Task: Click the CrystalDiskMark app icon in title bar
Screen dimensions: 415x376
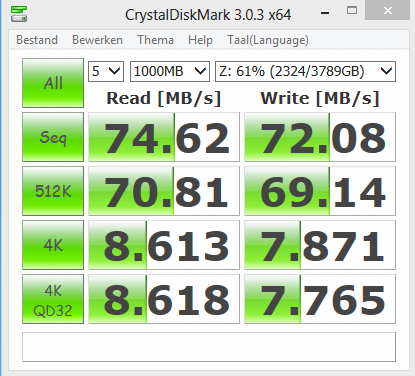Action: (x=19, y=14)
